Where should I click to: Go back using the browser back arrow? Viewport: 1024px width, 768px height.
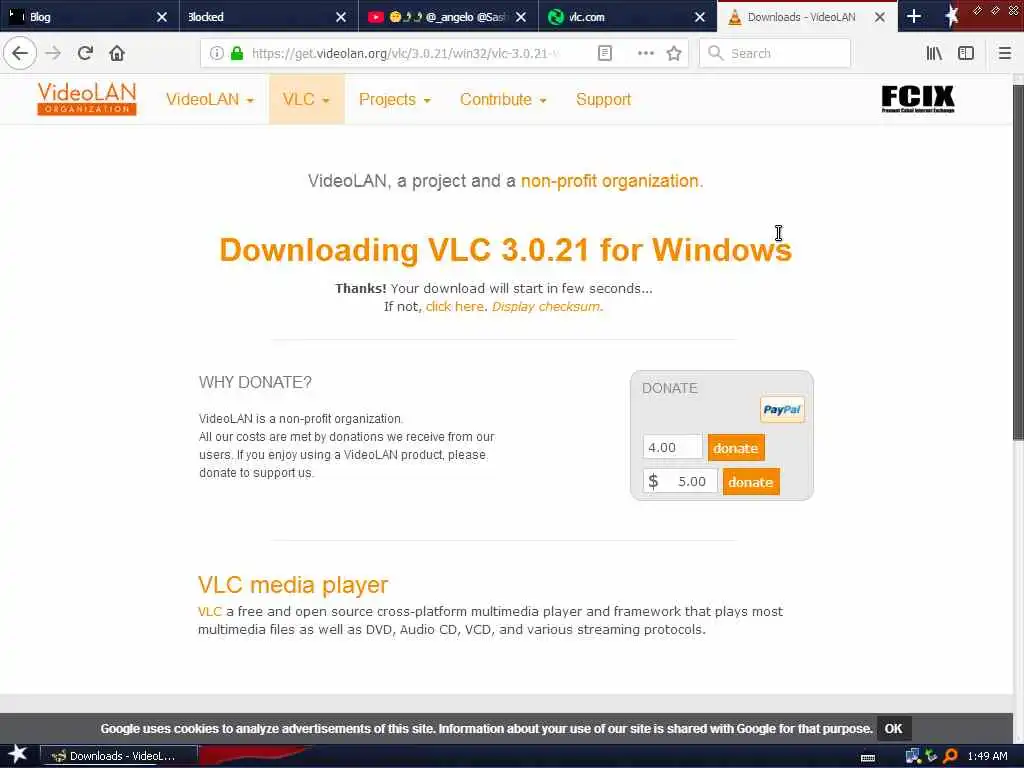[x=20, y=53]
